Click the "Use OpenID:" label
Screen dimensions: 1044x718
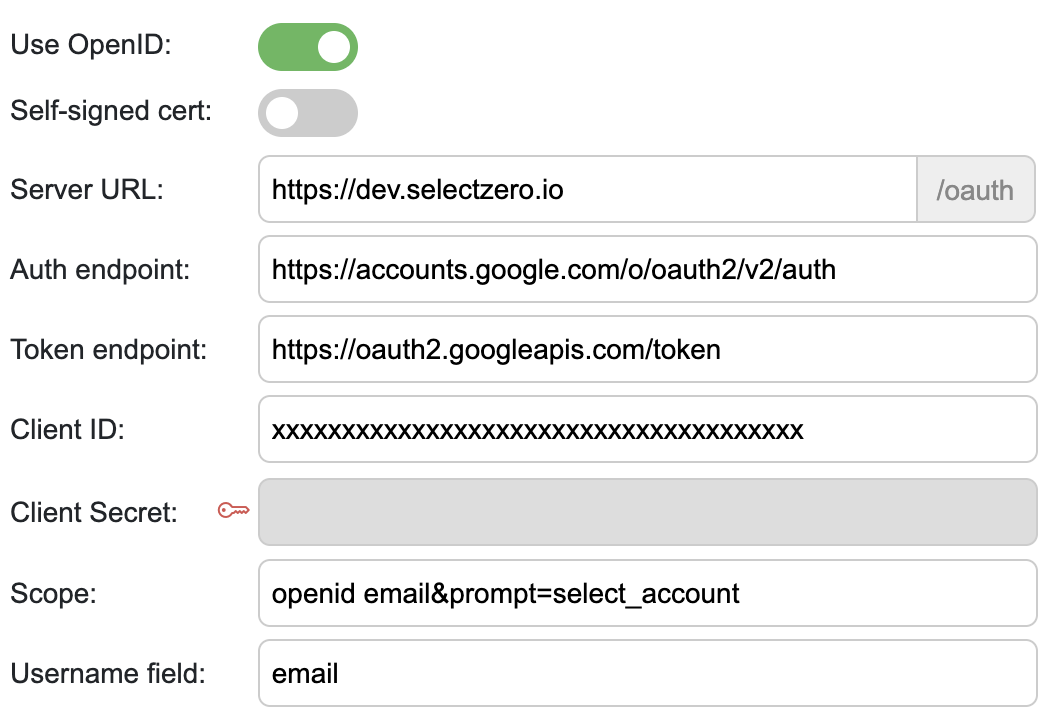[91, 47]
